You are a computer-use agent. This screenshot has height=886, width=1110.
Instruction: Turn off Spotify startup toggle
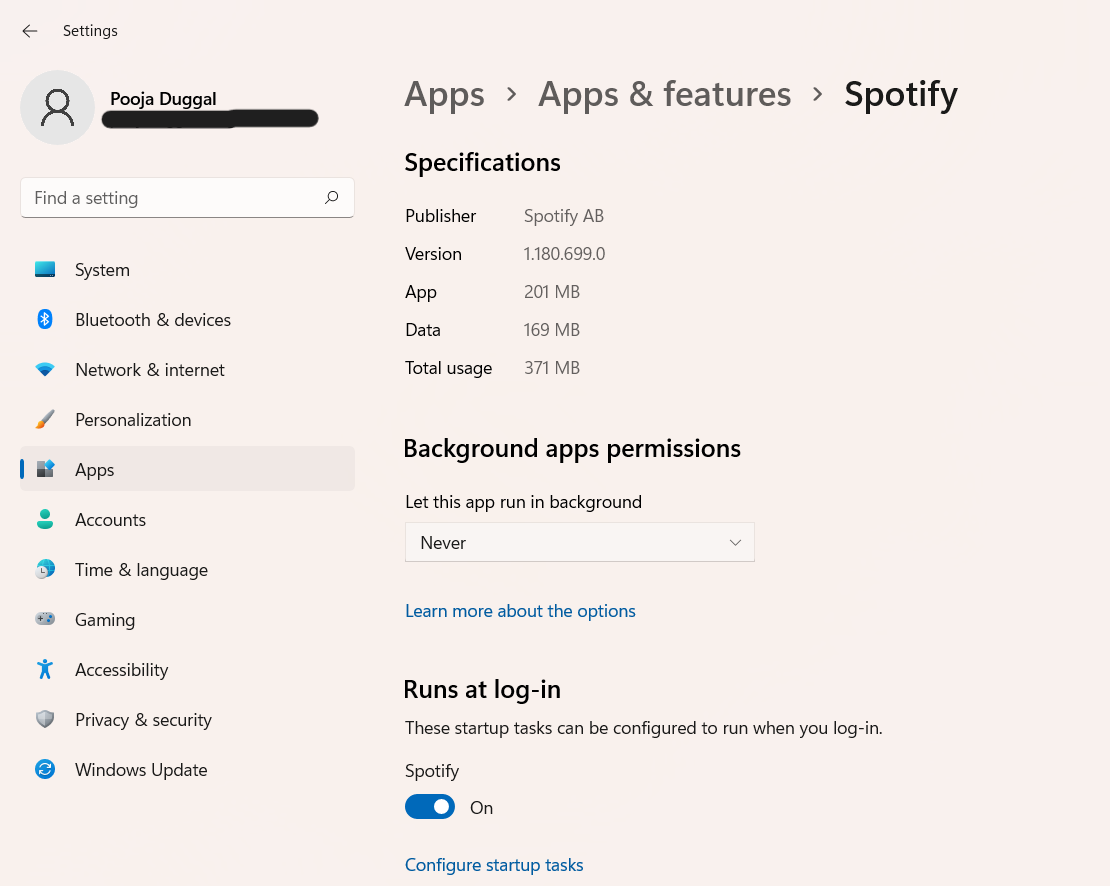430,807
